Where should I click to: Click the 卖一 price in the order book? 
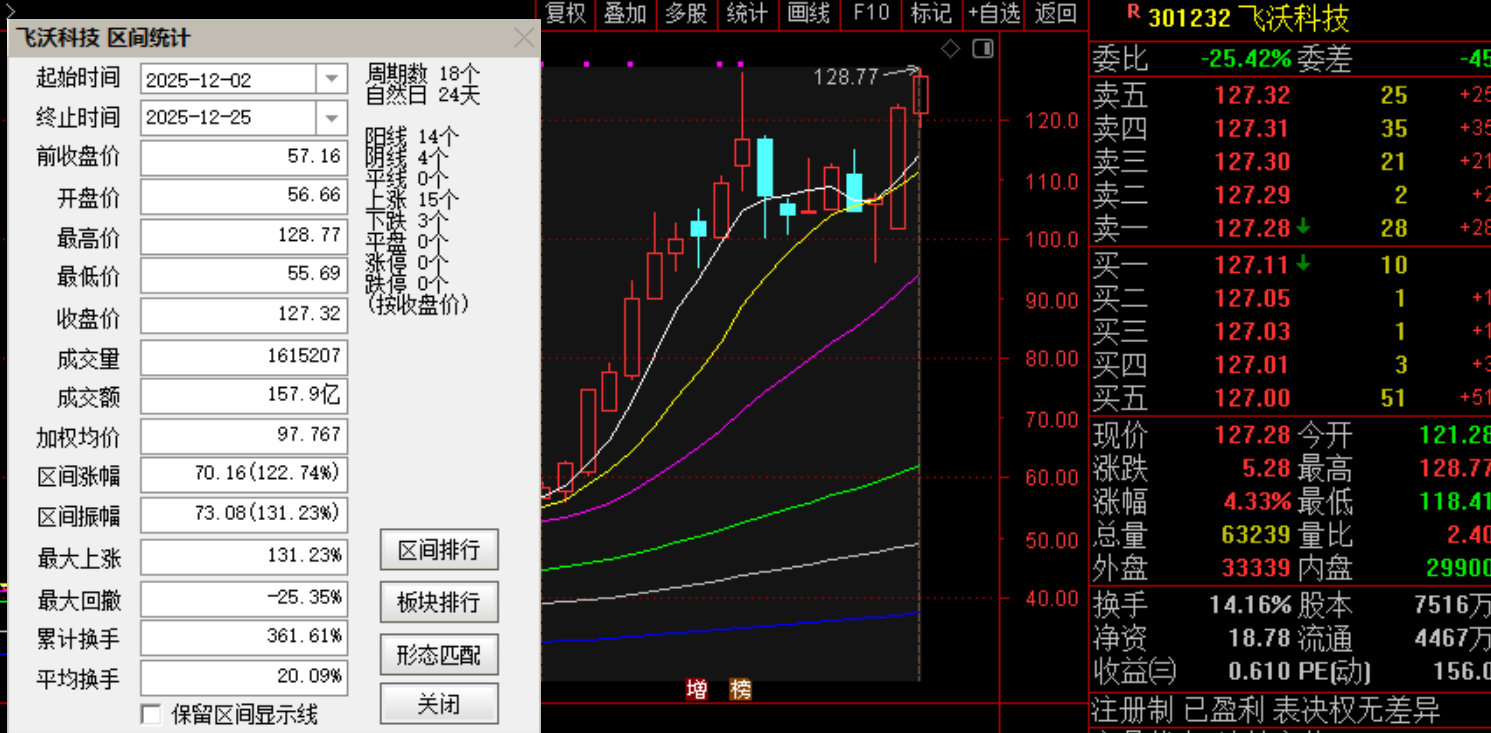pos(1252,228)
